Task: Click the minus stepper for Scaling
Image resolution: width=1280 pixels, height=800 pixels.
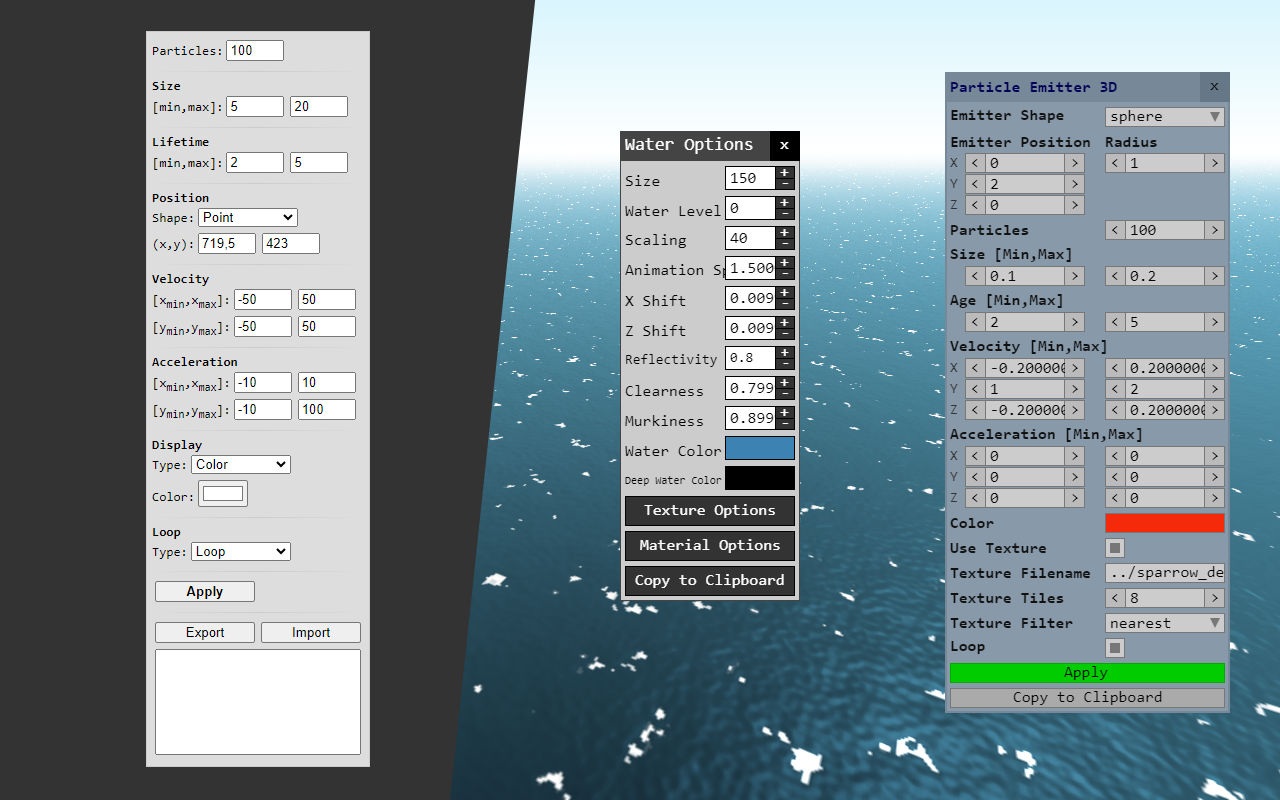Action: [x=785, y=244]
